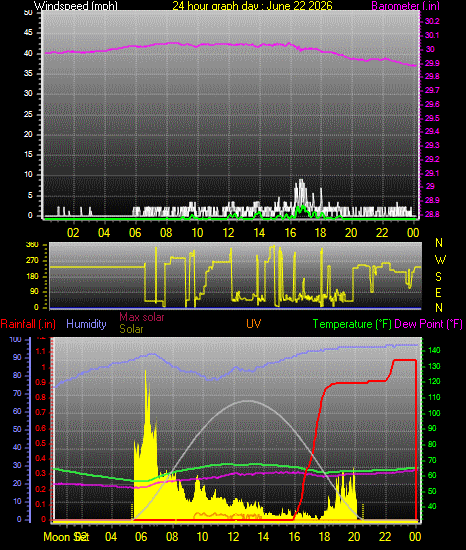Select the 'Humidity' legend label
Viewport: 466px width, 550px height.
(x=86, y=324)
